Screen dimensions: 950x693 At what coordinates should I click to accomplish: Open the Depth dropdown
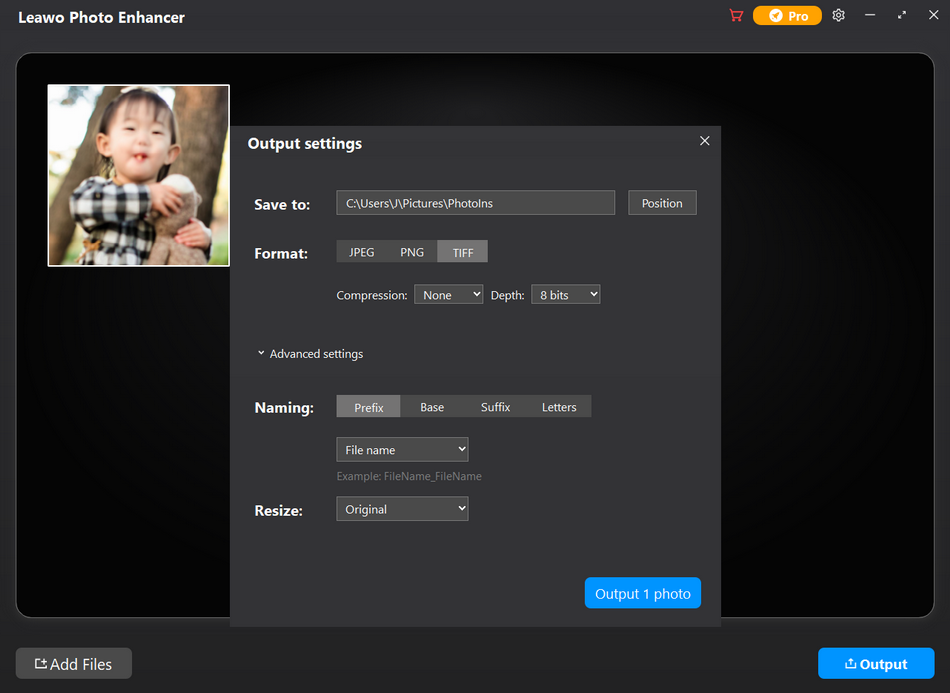tap(565, 295)
